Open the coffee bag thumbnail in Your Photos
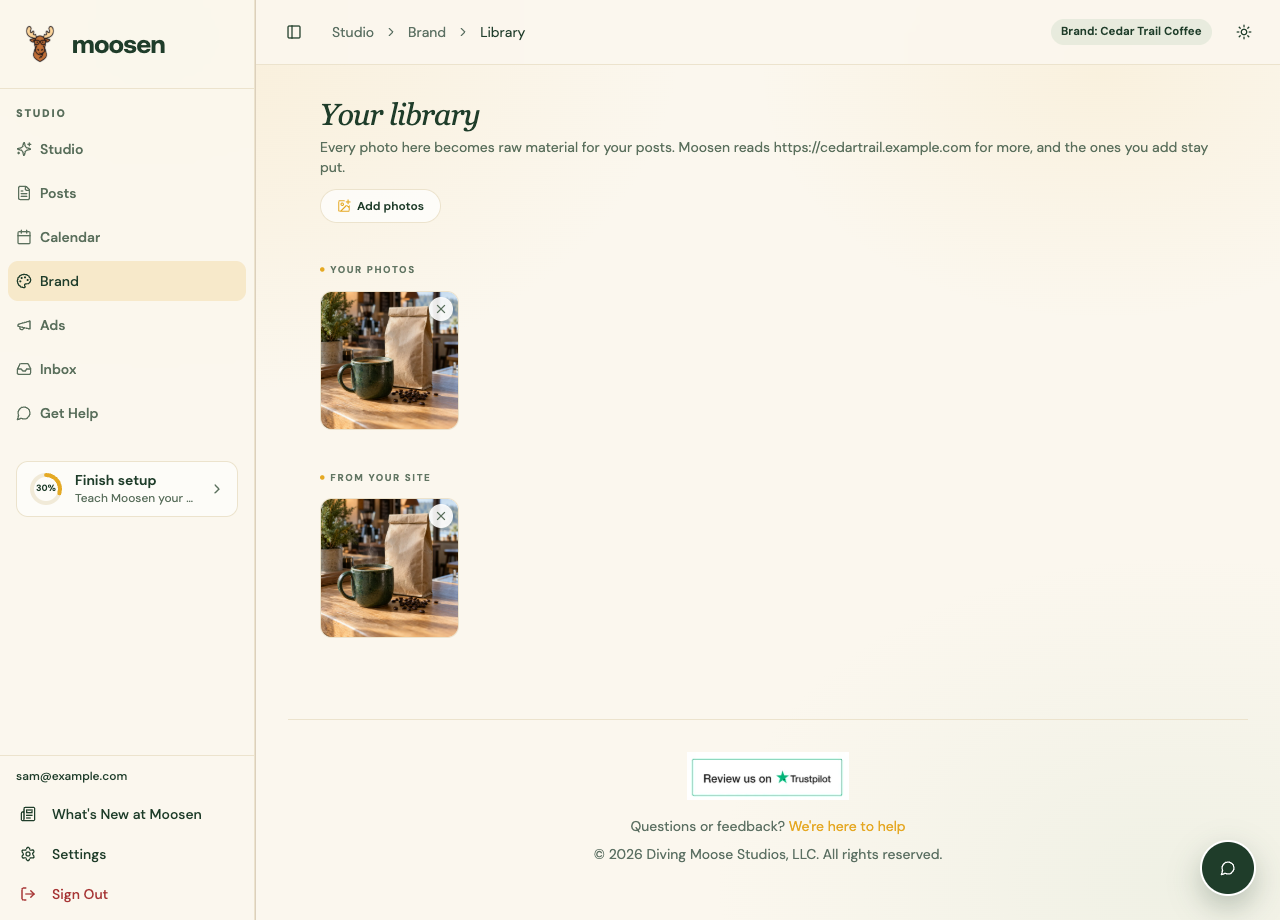This screenshot has height=920, width=1280. pos(389,361)
